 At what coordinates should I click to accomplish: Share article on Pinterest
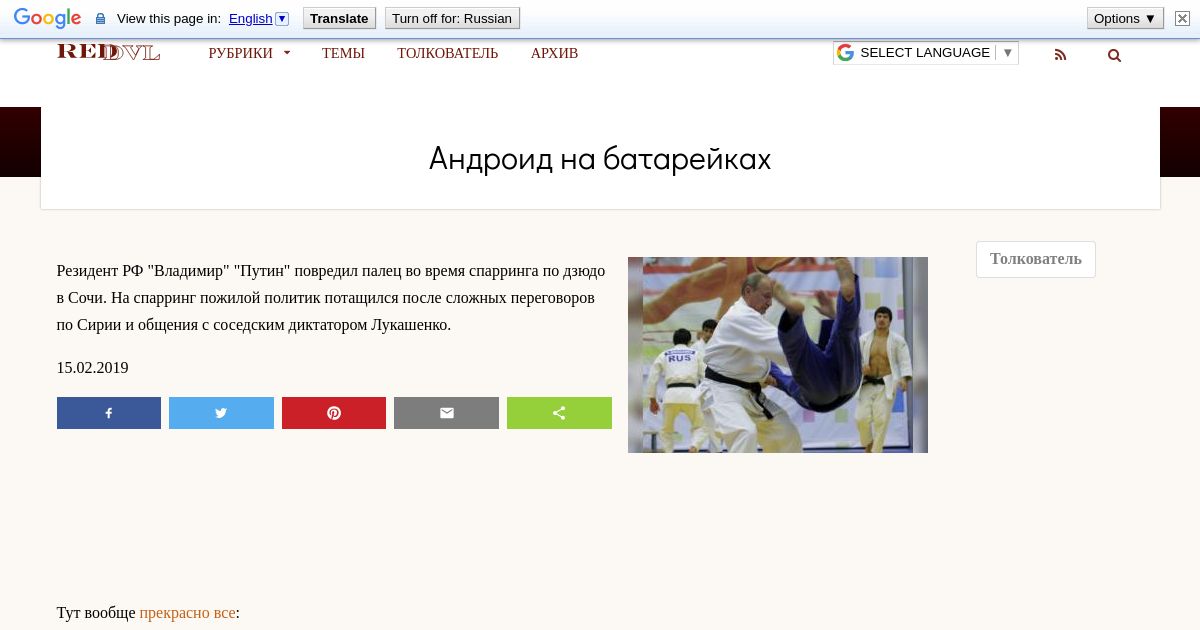[x=334, y=413]
